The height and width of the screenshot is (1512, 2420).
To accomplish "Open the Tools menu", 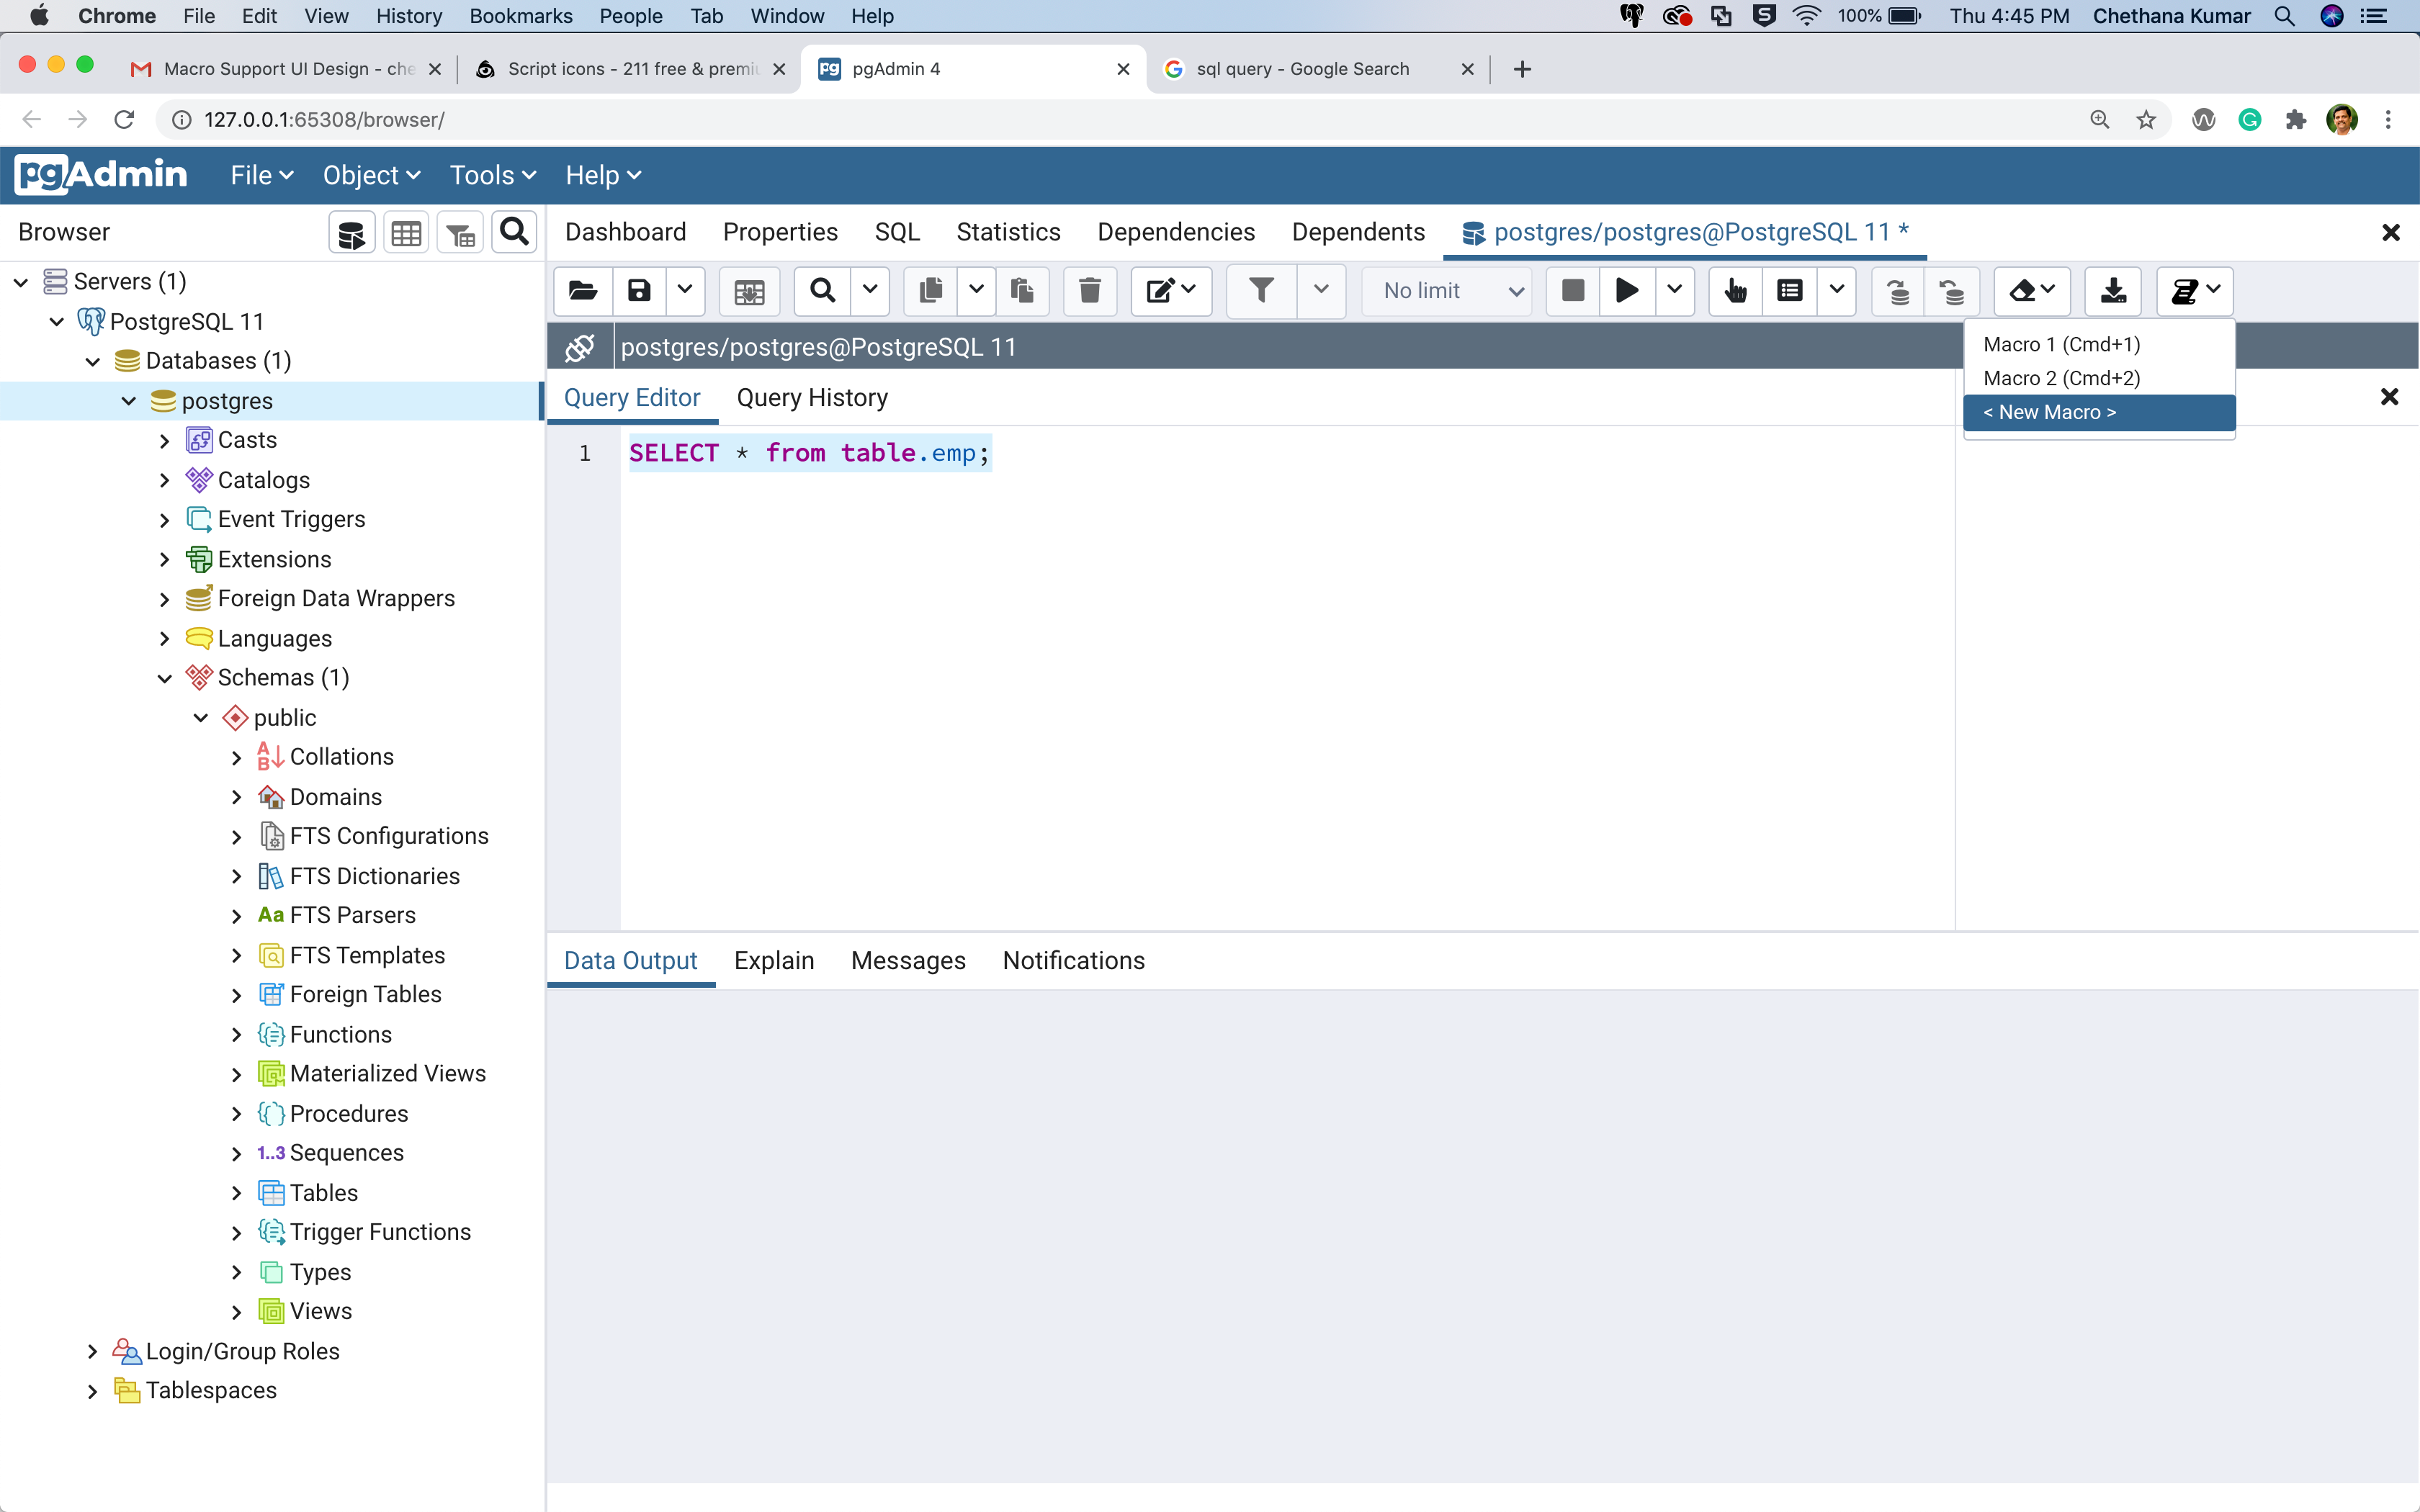I will [492, 176].
